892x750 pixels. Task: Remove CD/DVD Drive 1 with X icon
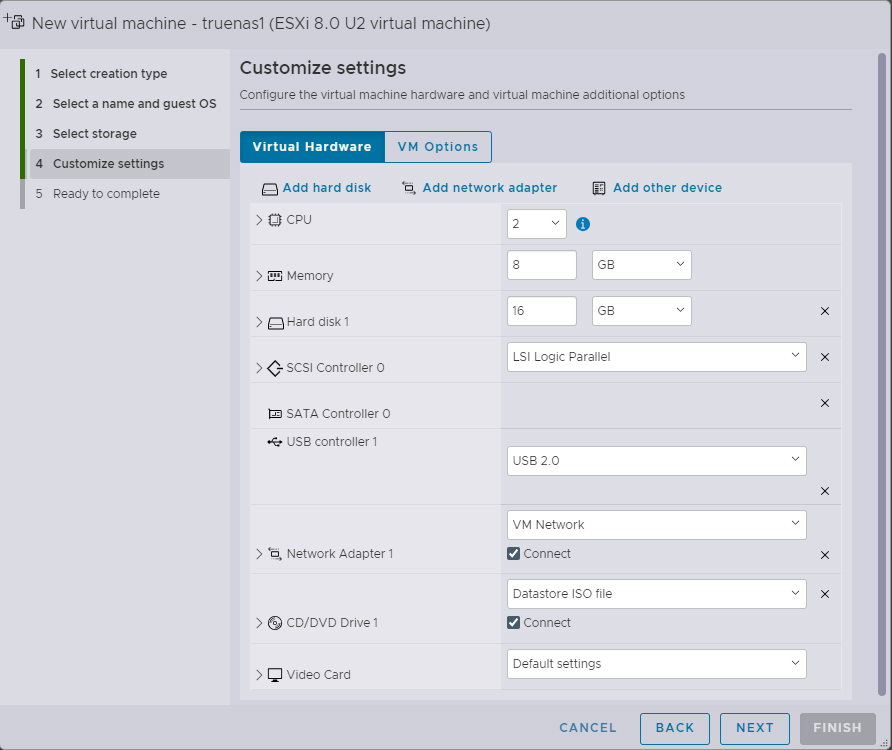[825, 594]
